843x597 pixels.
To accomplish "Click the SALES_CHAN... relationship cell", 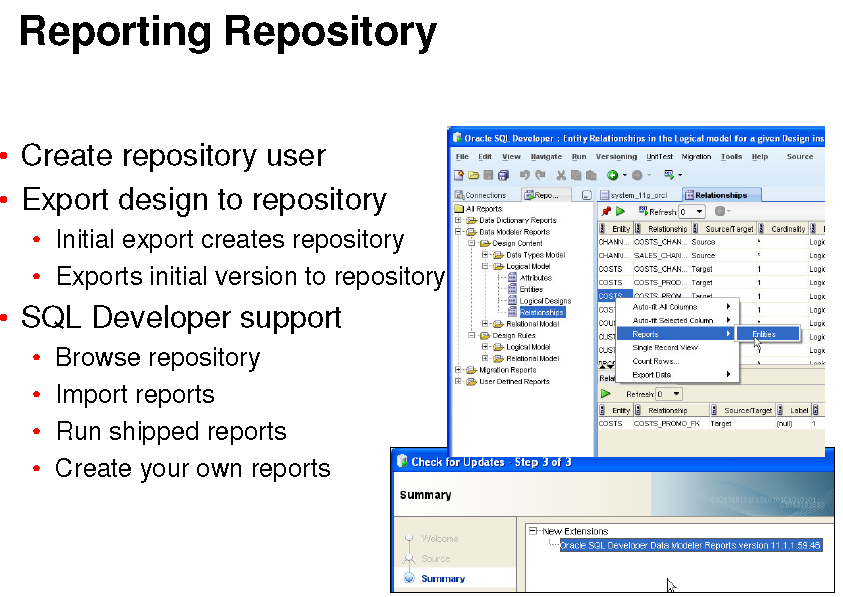I will click(x=661, y=255).
